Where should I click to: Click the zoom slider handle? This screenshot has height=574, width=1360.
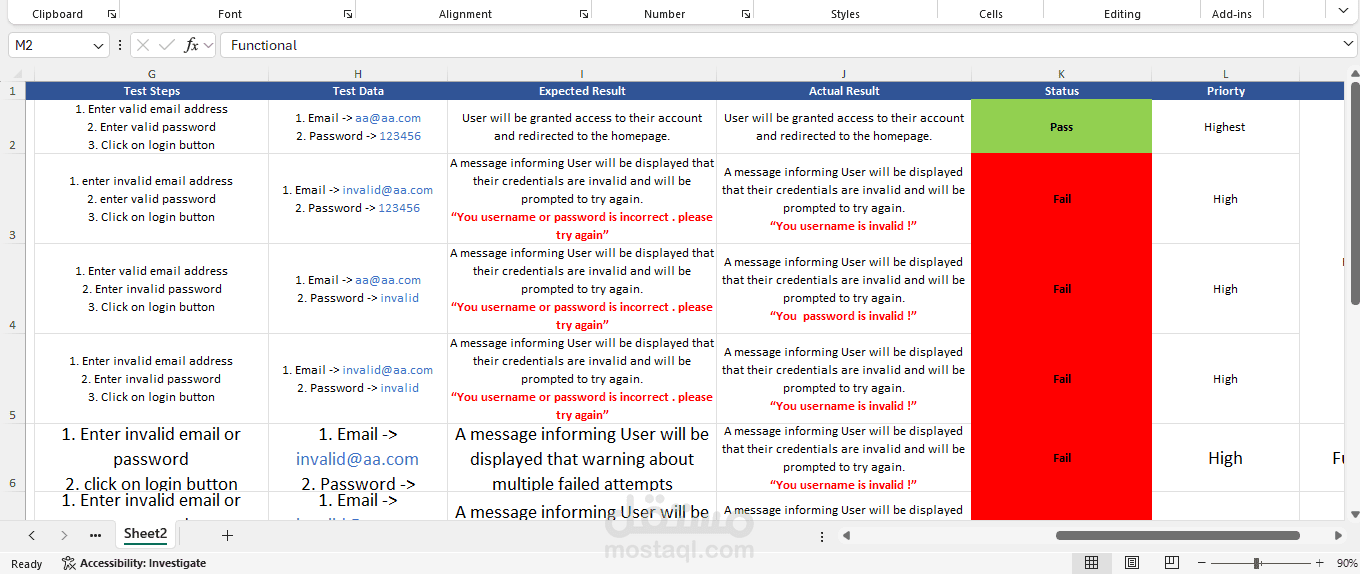point(1256,563)
